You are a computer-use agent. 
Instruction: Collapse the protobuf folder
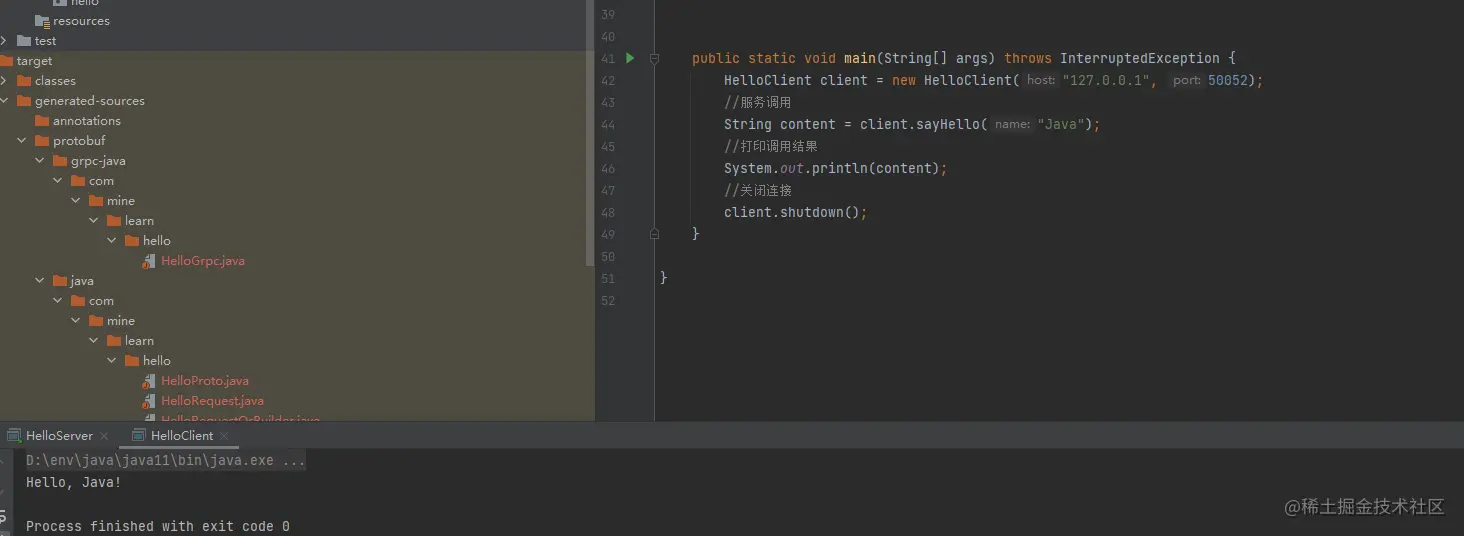pos(22,141)
